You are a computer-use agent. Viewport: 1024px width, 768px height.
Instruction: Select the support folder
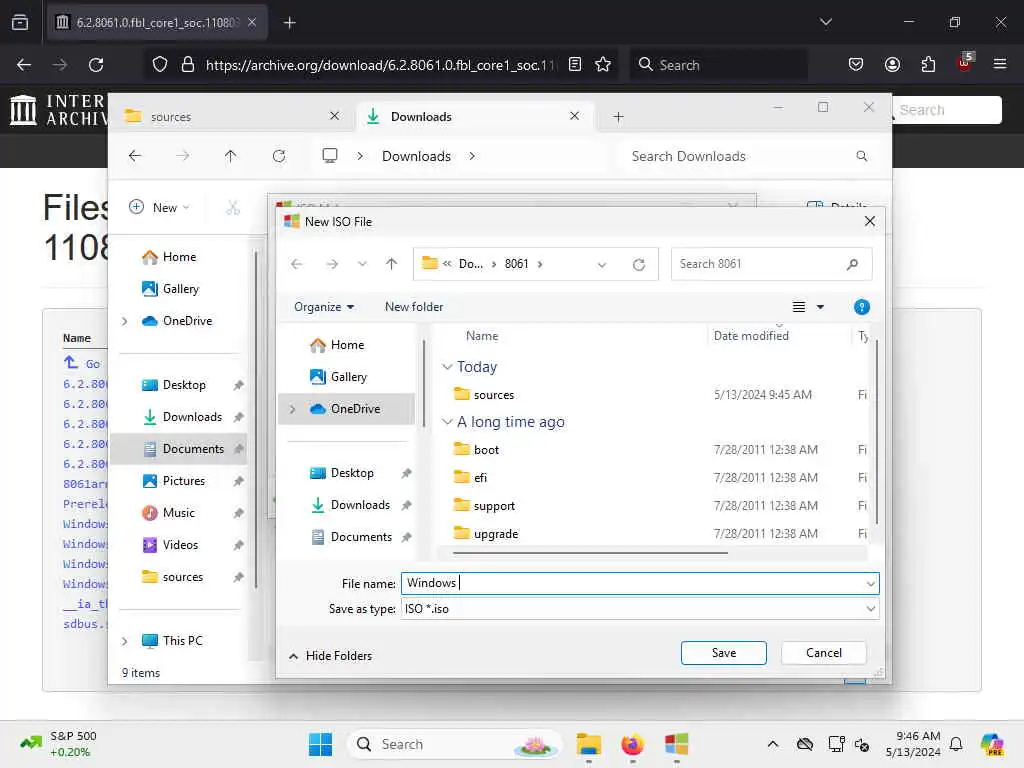coord(494,505)
